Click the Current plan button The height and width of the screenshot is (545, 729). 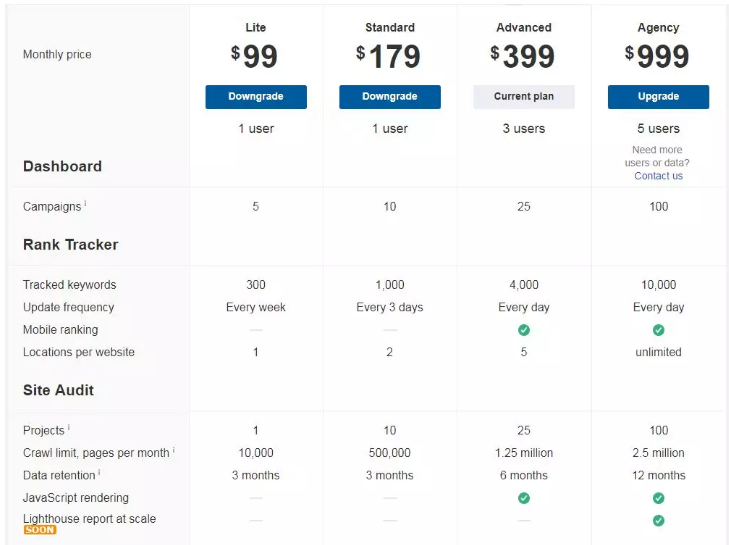pyautogui.click(x=524, y=97)
